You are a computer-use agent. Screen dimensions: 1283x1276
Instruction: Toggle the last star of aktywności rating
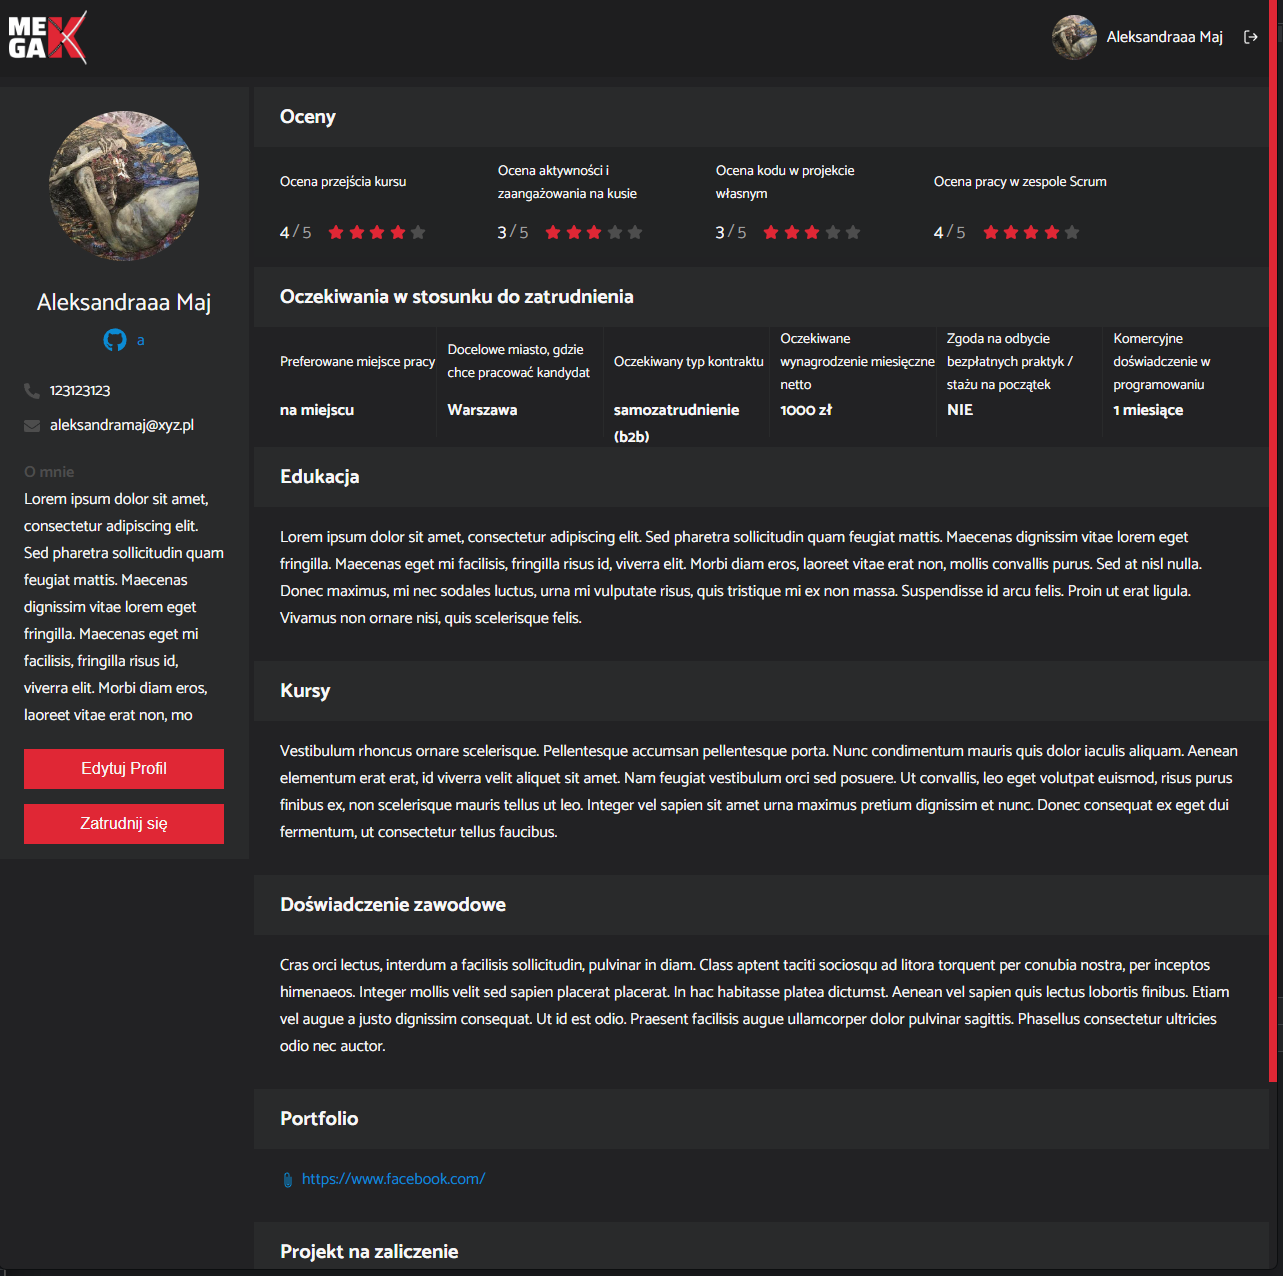click(x=635, y=232)
